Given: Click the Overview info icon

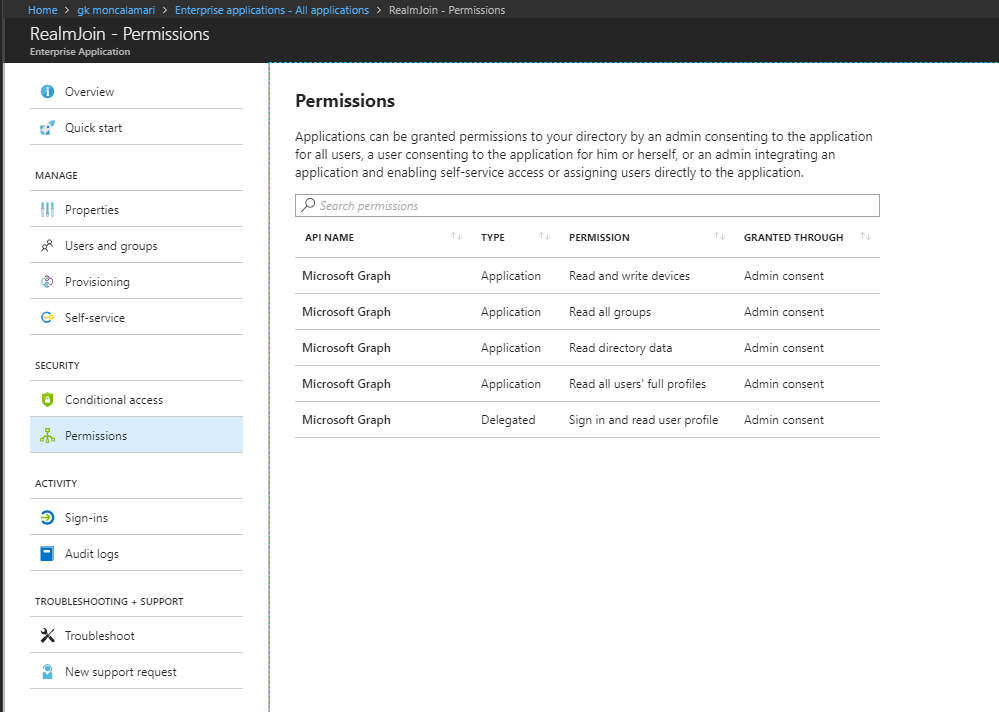Looking at the screenshot, I should click(x=47, y=92).
